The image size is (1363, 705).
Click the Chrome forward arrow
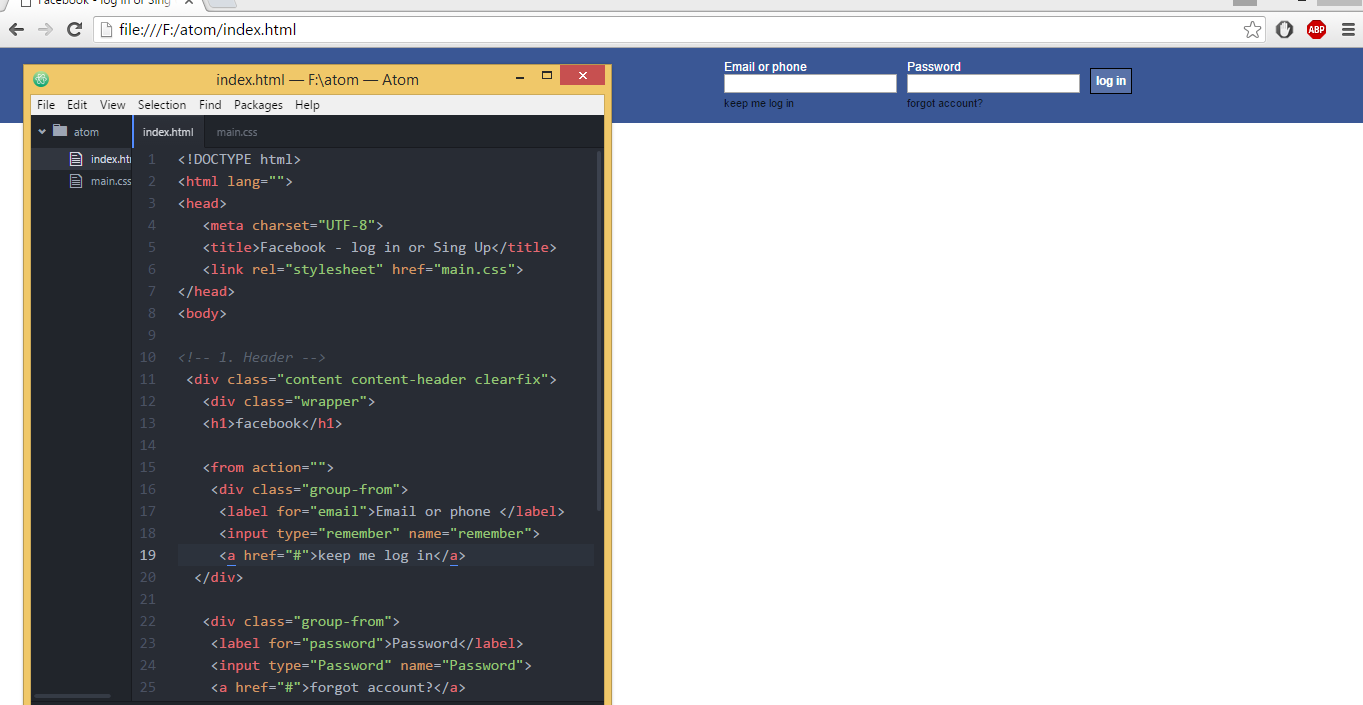tap(45, 30)
